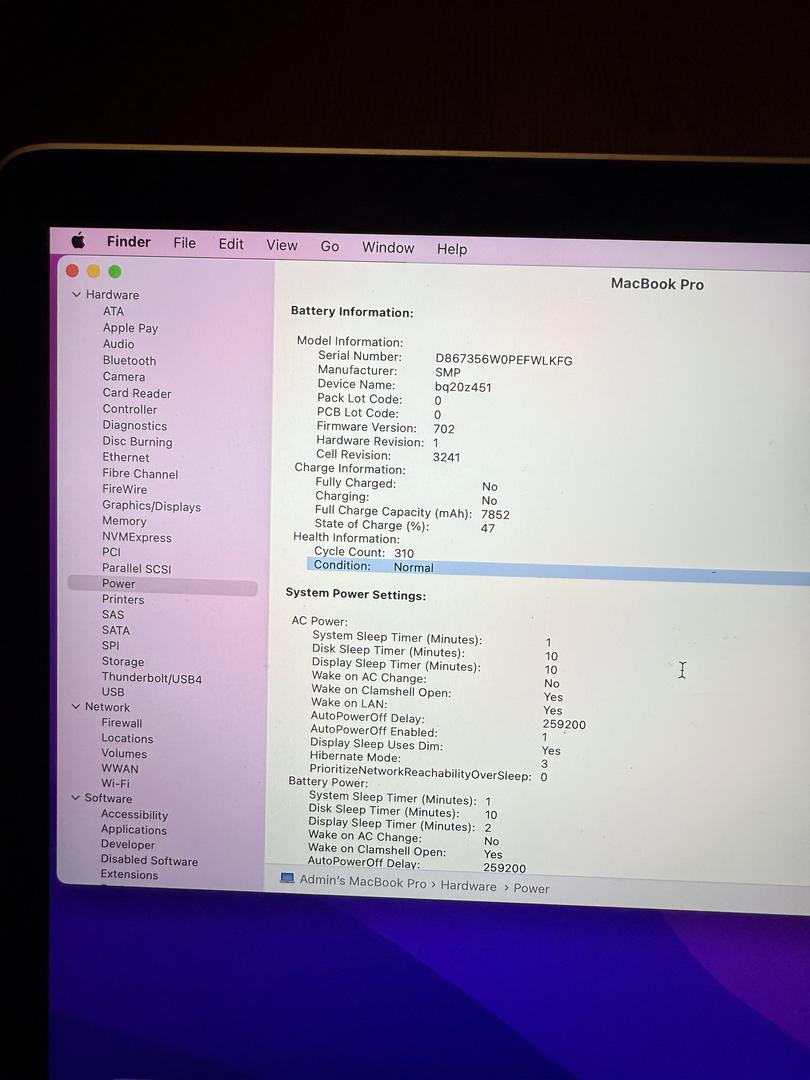This screenshot has height=1080, width=810.
Task: Click Power in the path bar
Action: pyautogui.click(x=532, y=889)
